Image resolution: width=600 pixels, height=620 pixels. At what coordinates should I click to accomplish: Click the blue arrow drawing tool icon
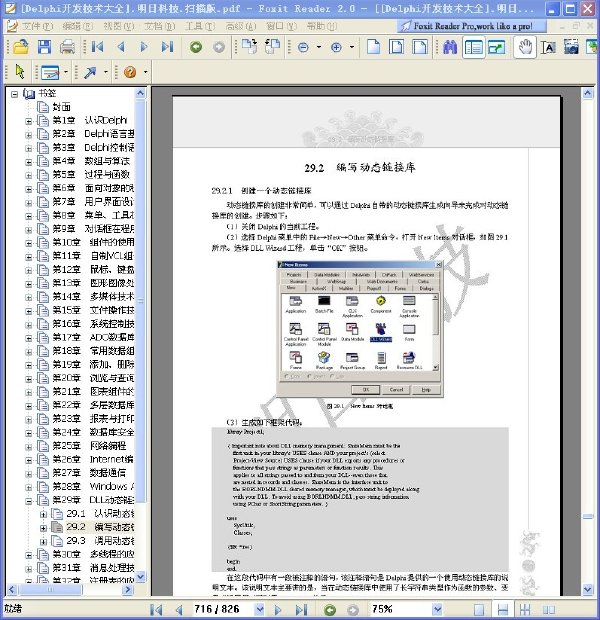(x=90, y=72)
